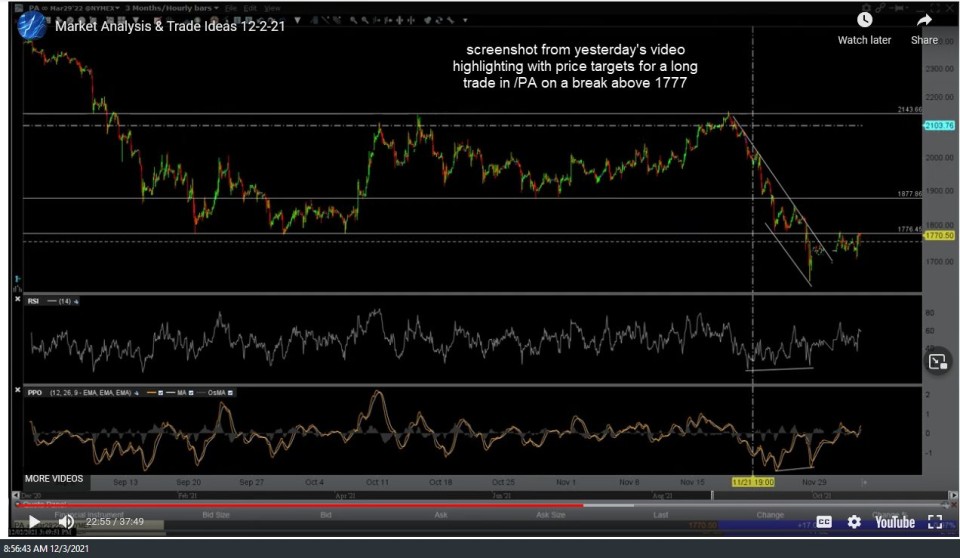Click the red video progress bar
960x558 pixels.
300,505
